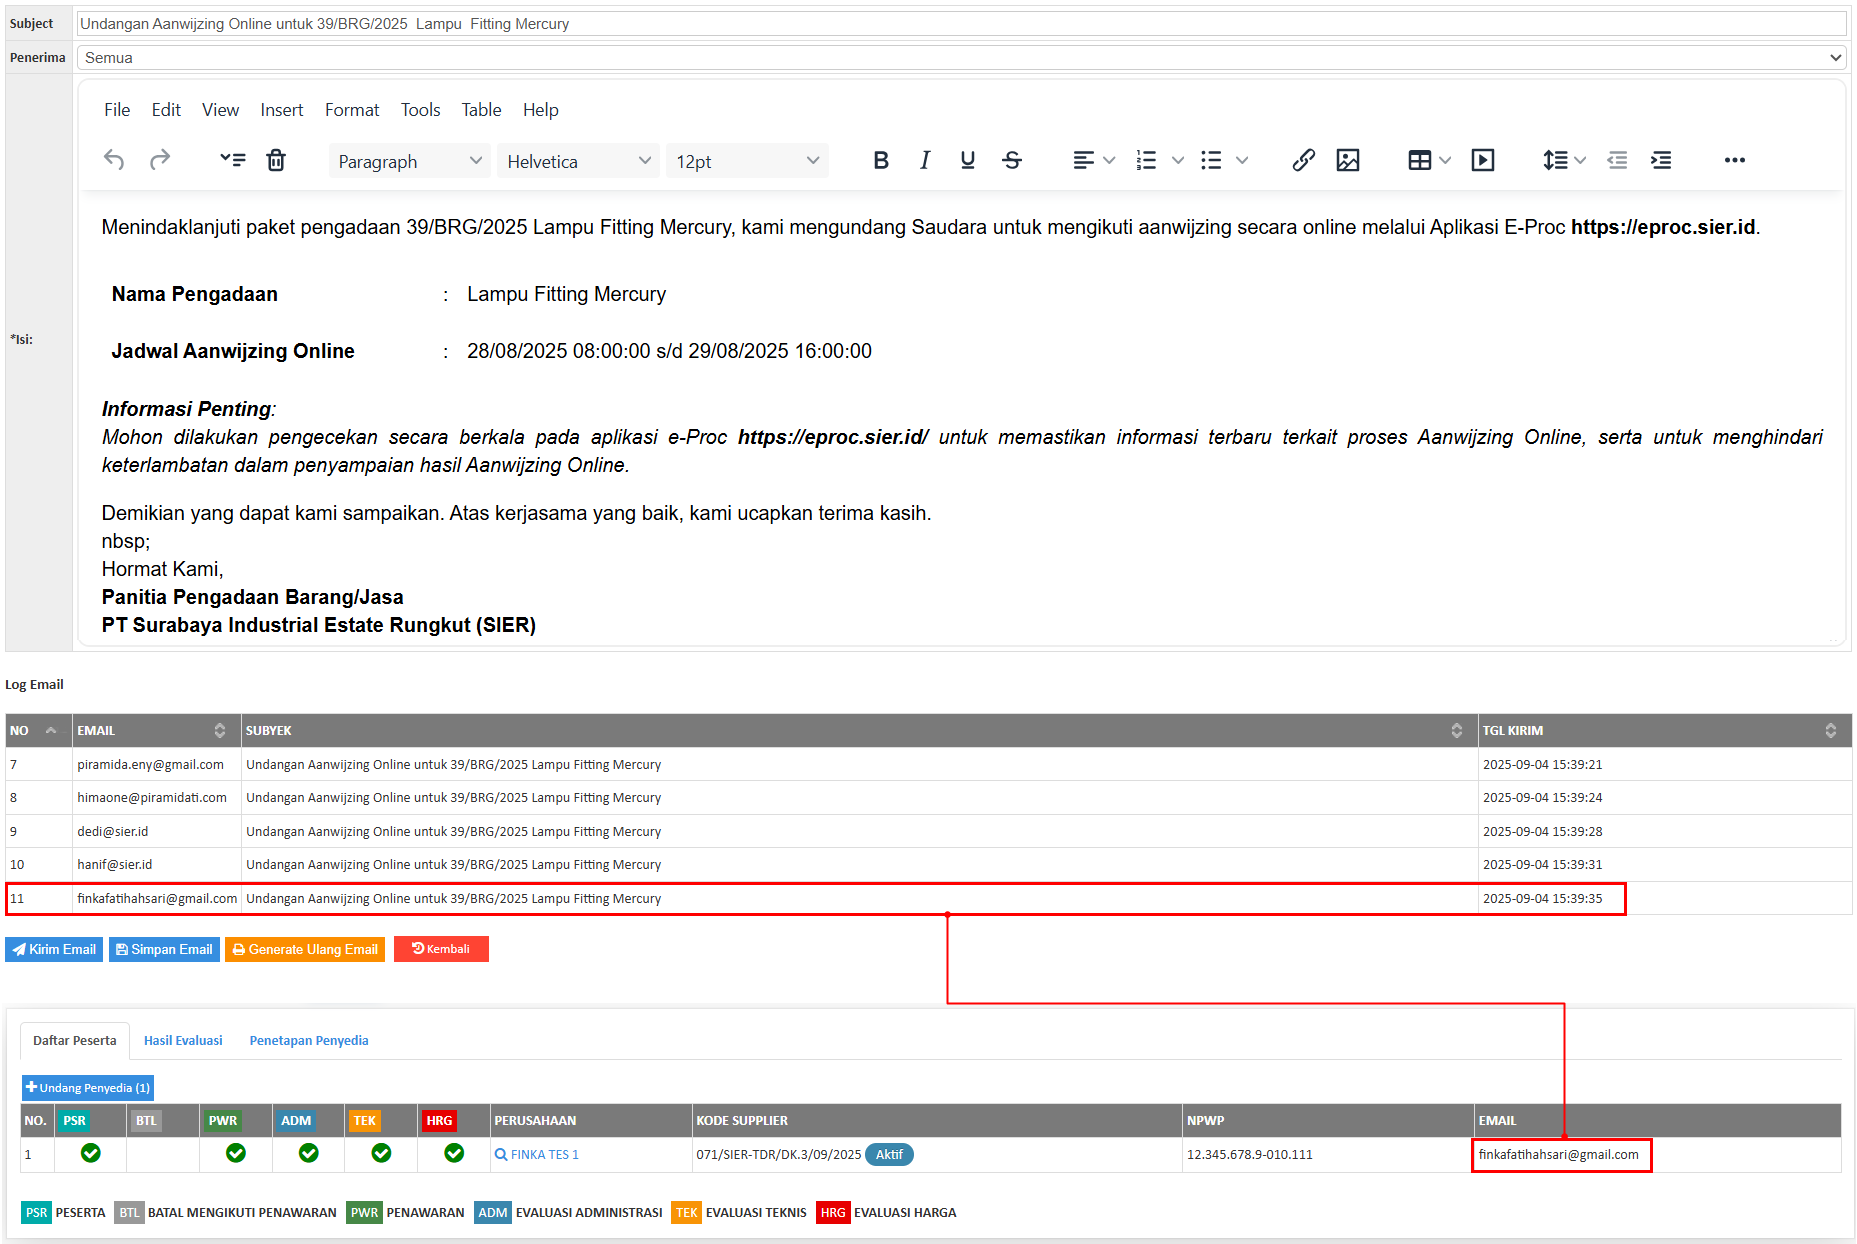Click the Increase indent icon
The width and height of the screenshot is (1857, 1244).
coord(1661,160)
